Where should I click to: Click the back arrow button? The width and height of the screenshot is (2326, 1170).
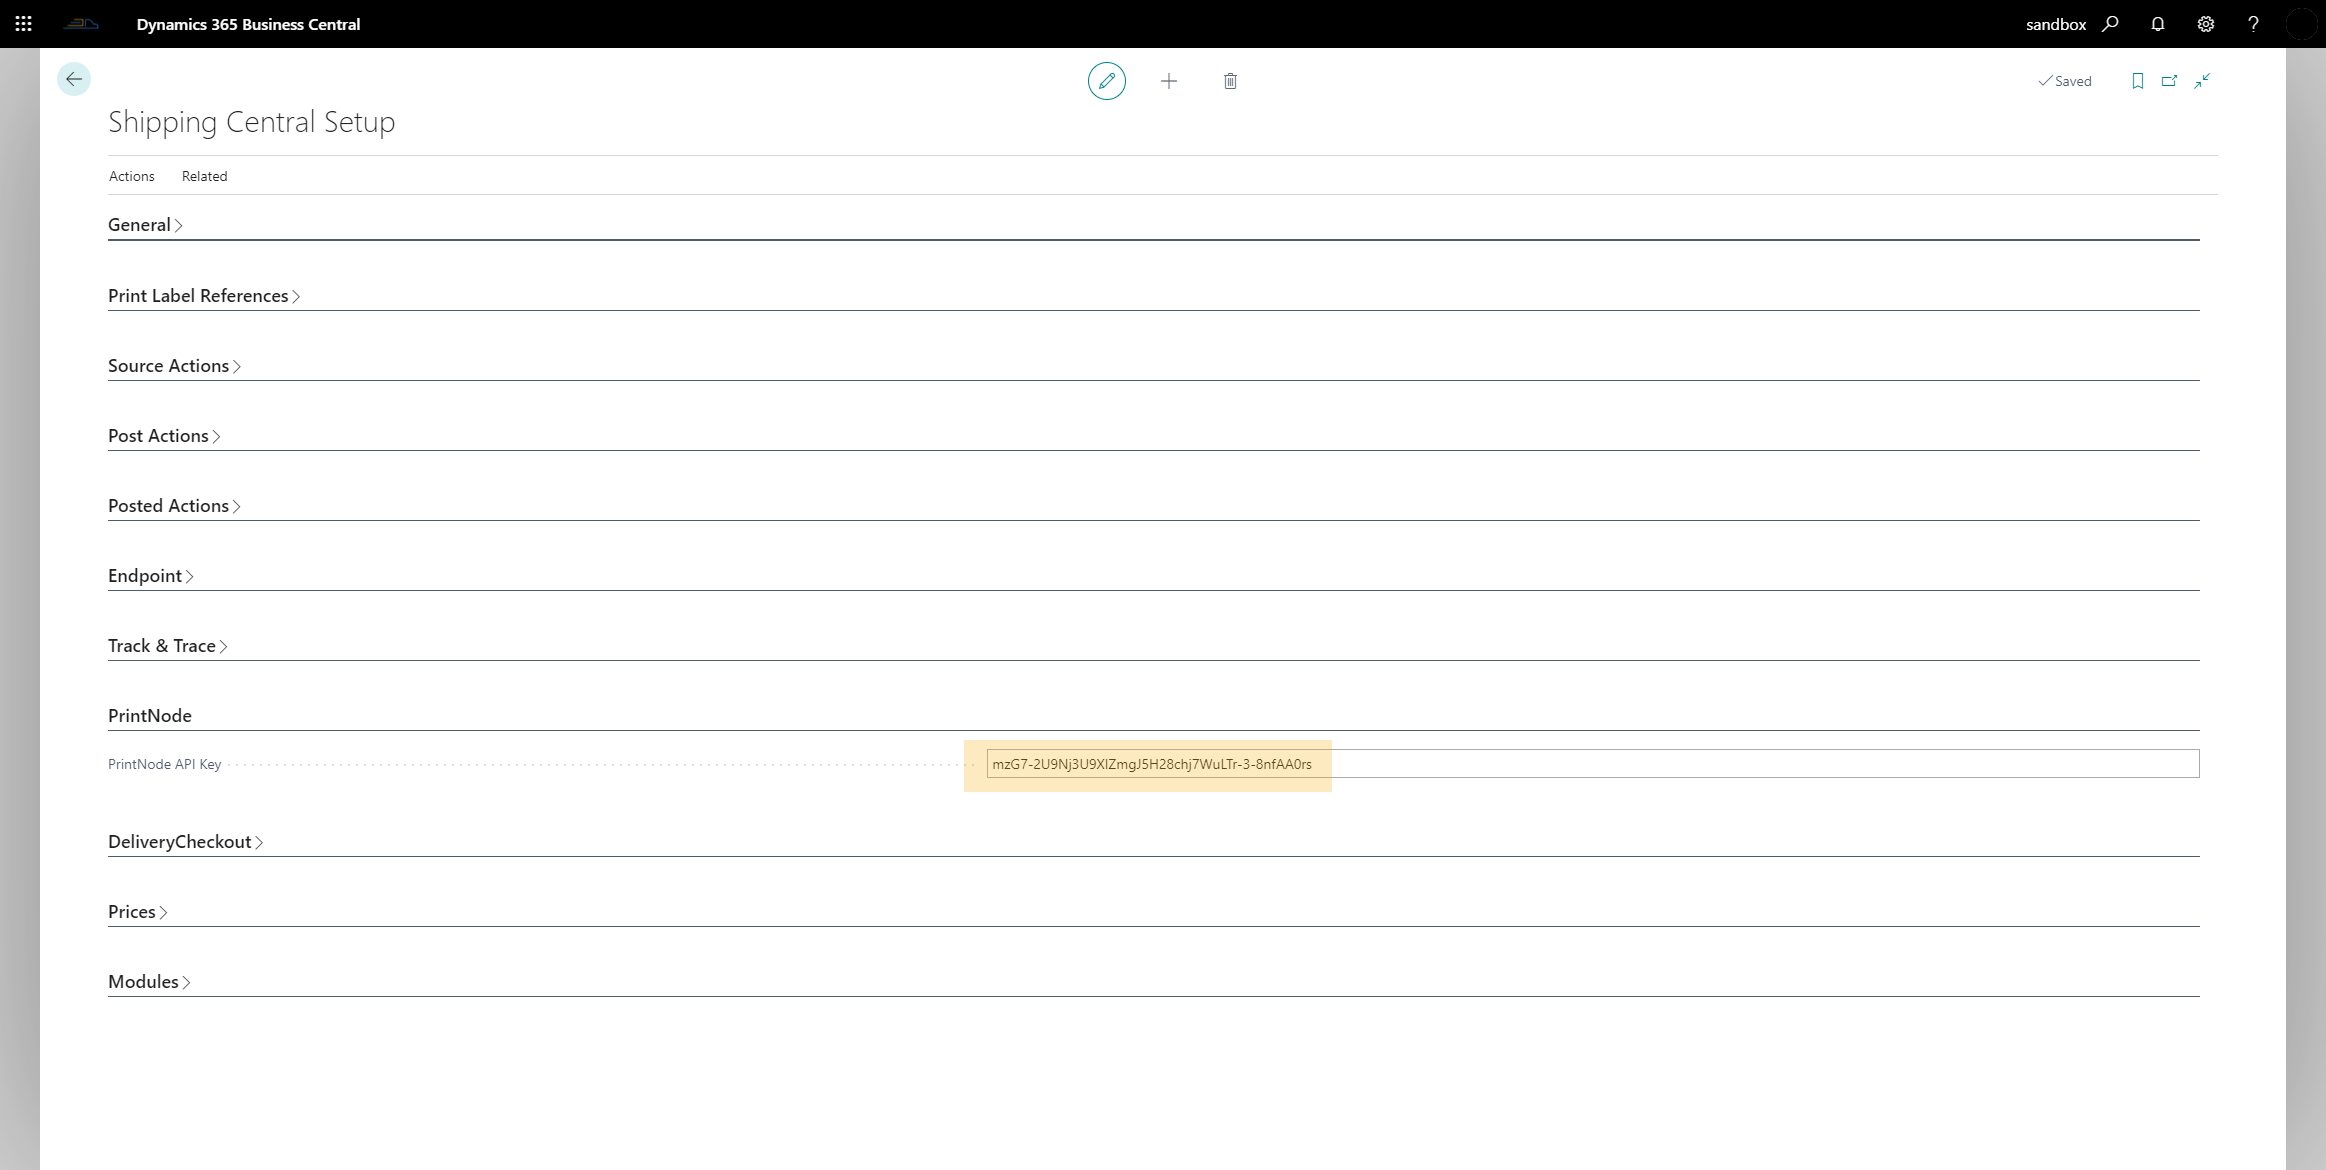[x=74, y=79]
